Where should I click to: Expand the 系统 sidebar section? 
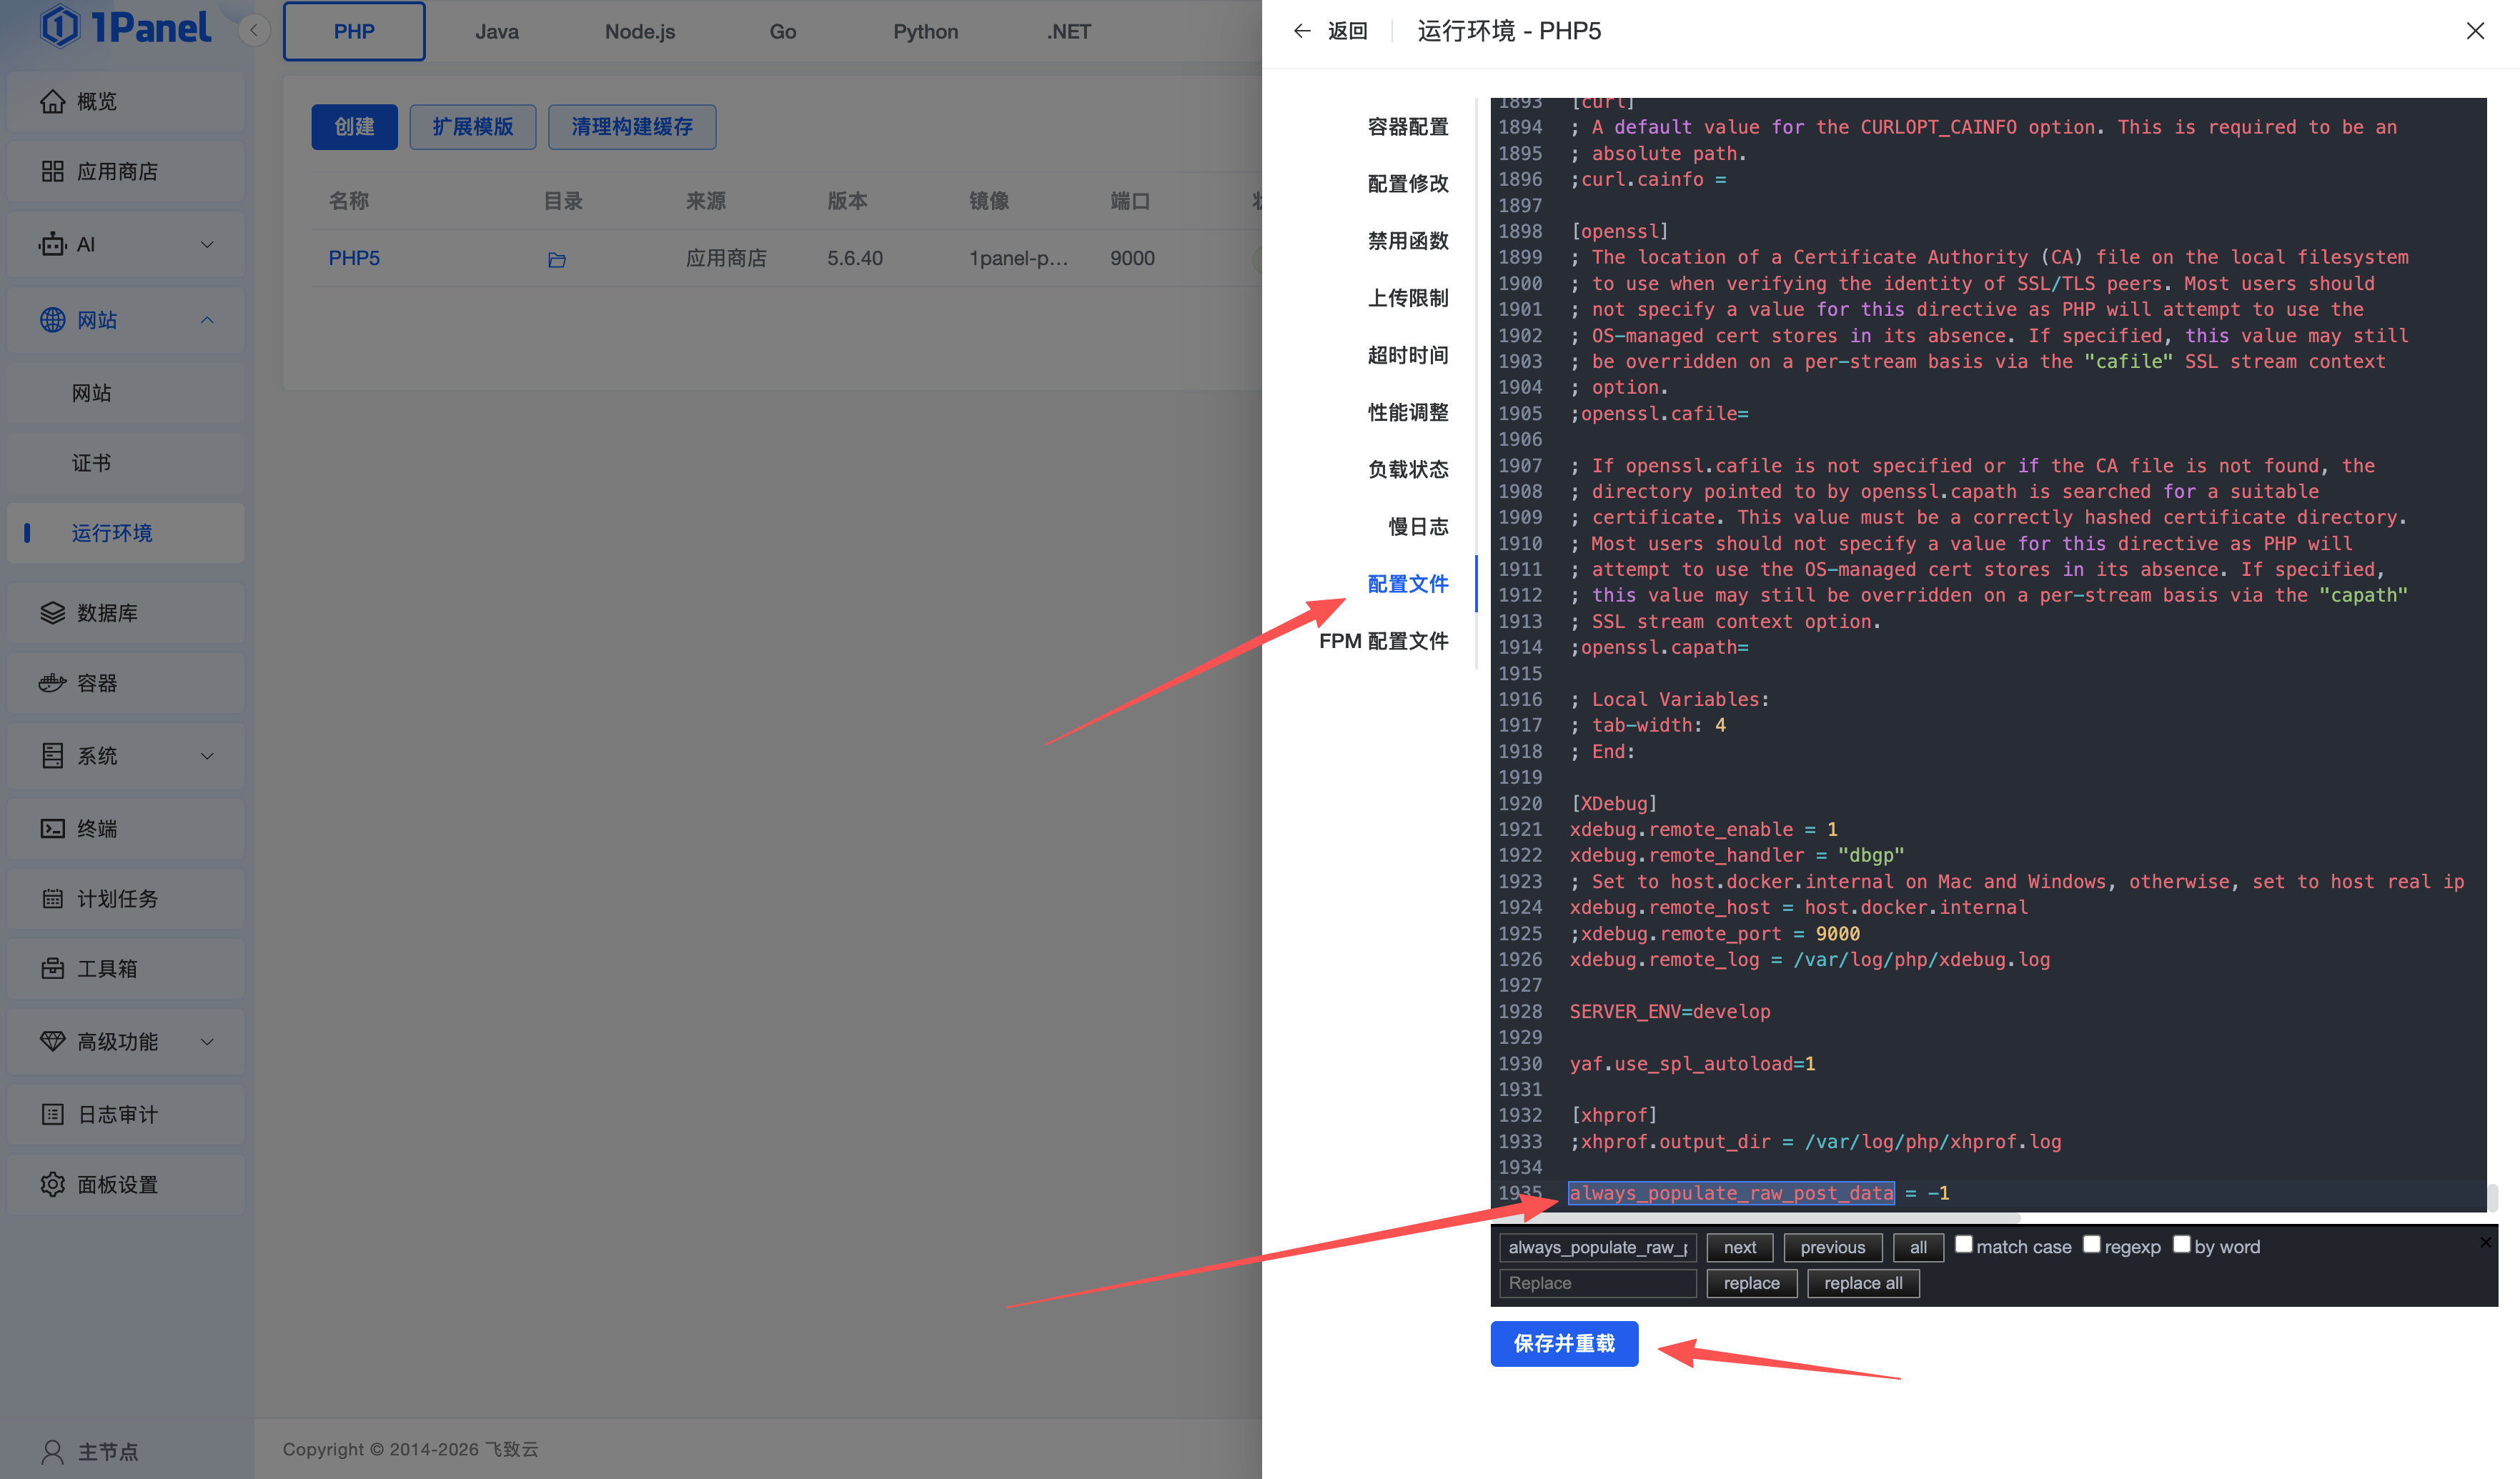[x=207, y=756]
